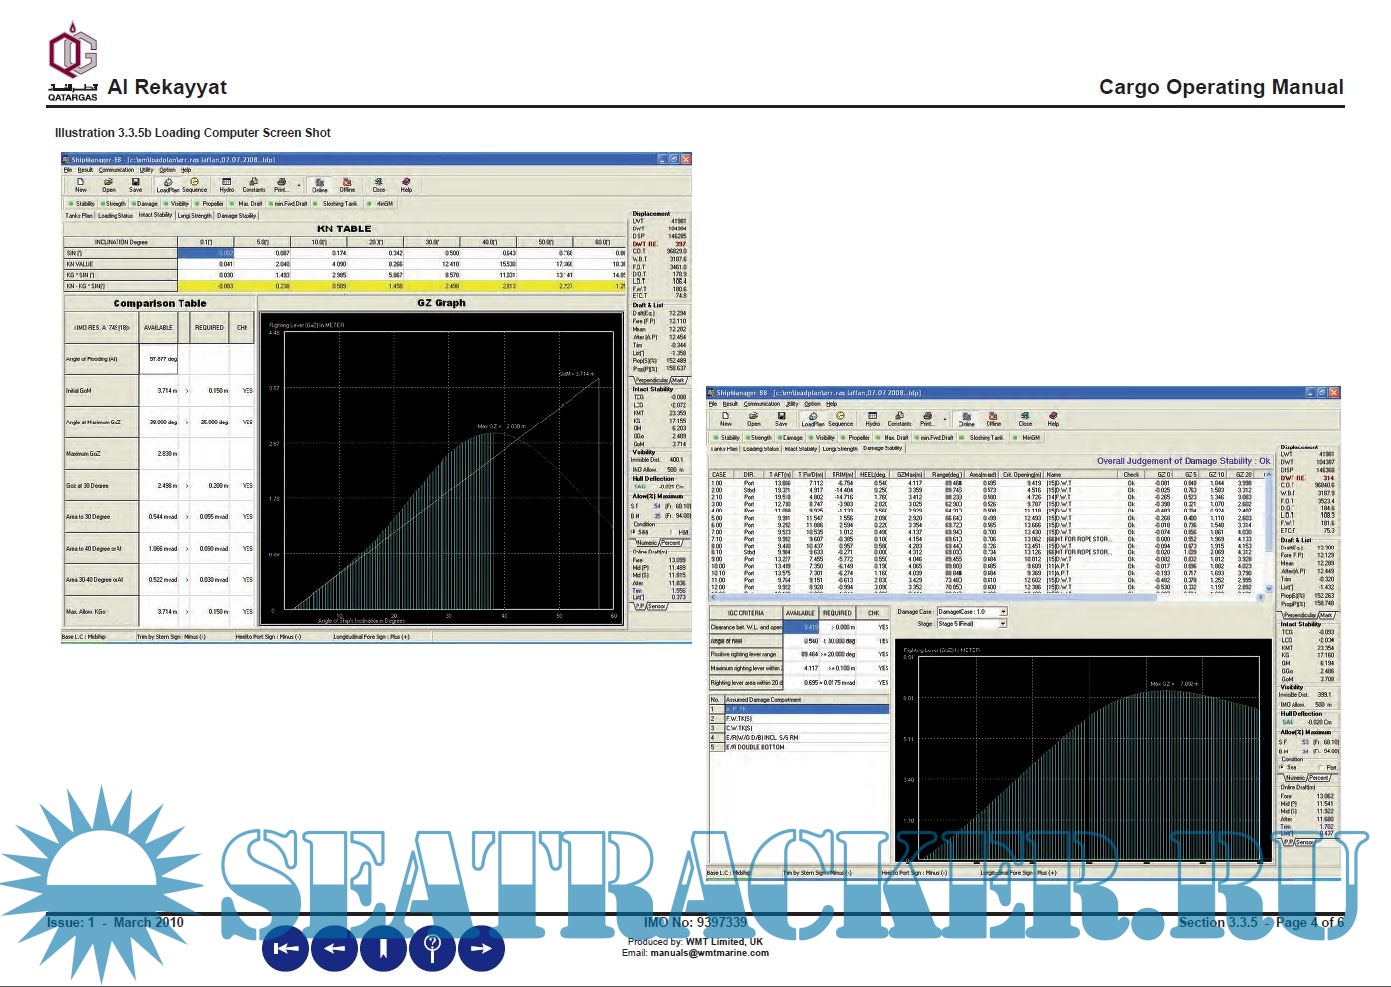Open the Damage Case dropdown

(x=1003, y=611)
